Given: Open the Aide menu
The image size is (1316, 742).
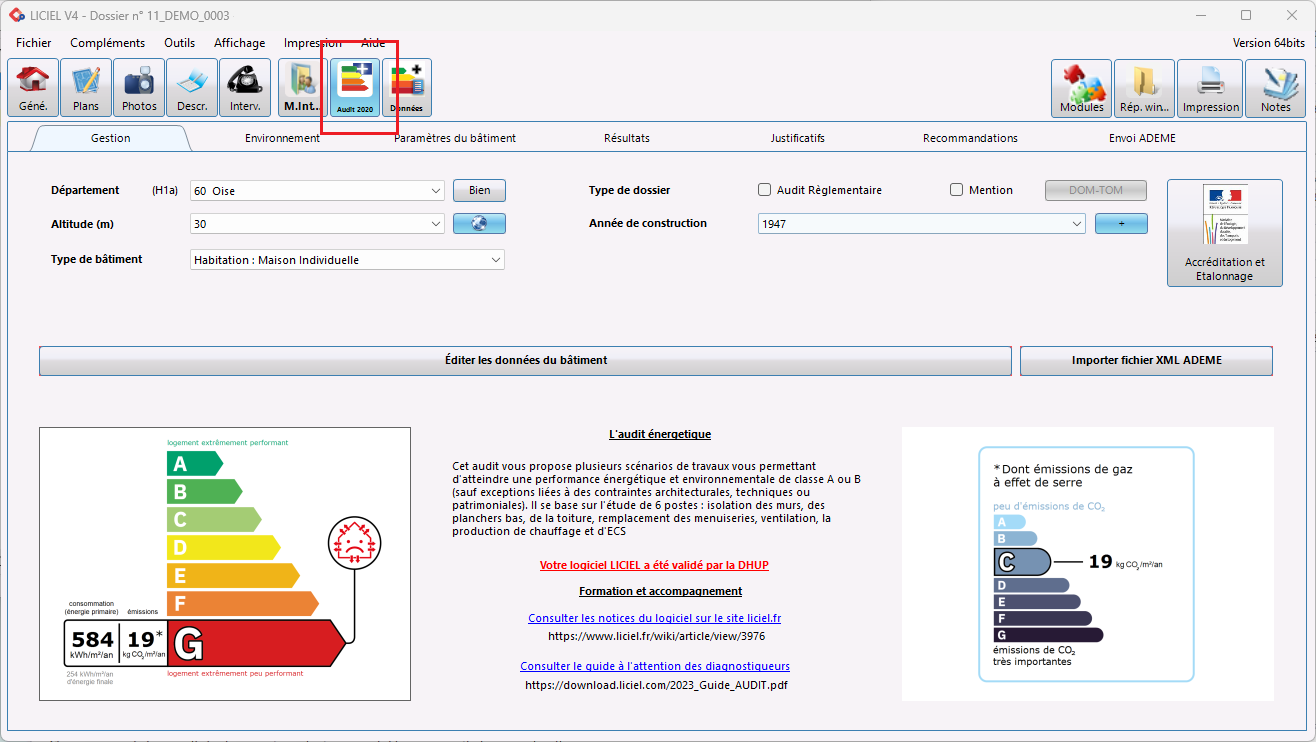Looking at the screenshot, I should tap(373, 43).
